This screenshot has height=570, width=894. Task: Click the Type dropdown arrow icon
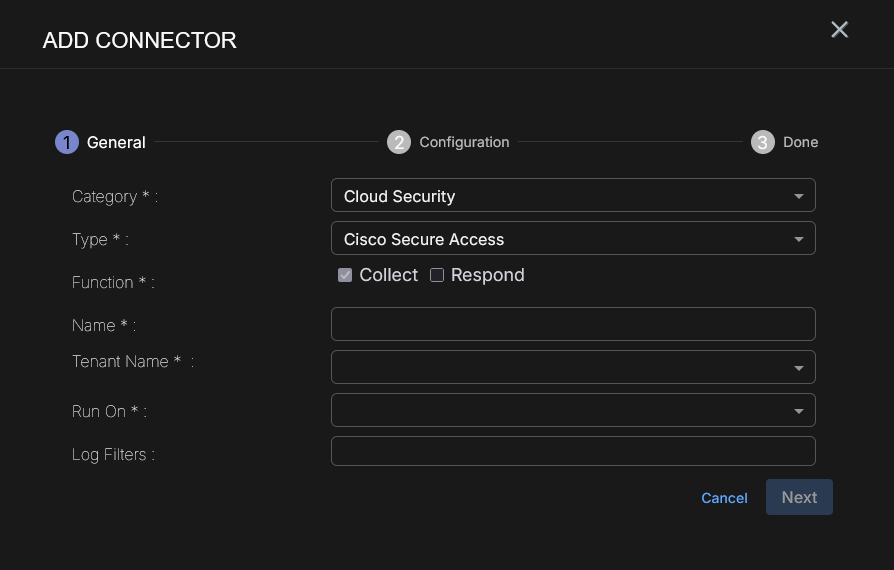799,239
